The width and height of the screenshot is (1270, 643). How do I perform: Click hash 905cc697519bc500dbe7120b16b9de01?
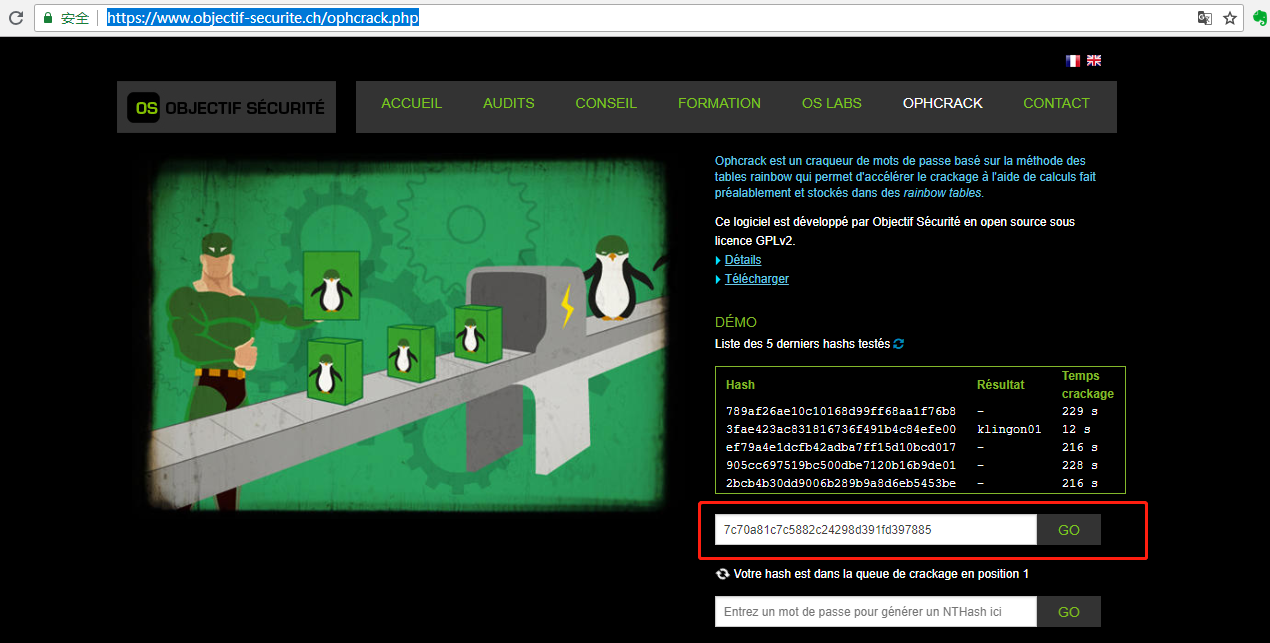click(841, 466)
